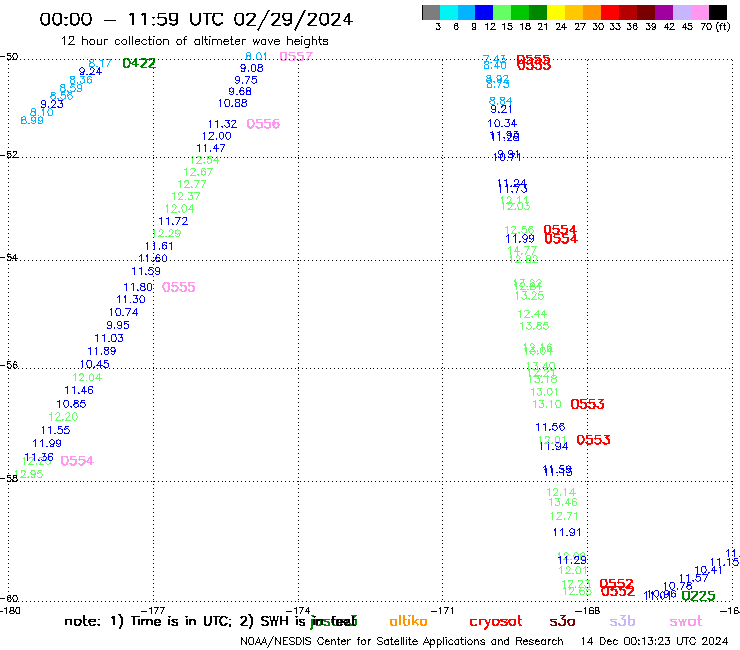Screen dimensions: 740x650
Task: Click the NOAA/NESDIS Center for Satellite Applications credit
Action: 402,642
